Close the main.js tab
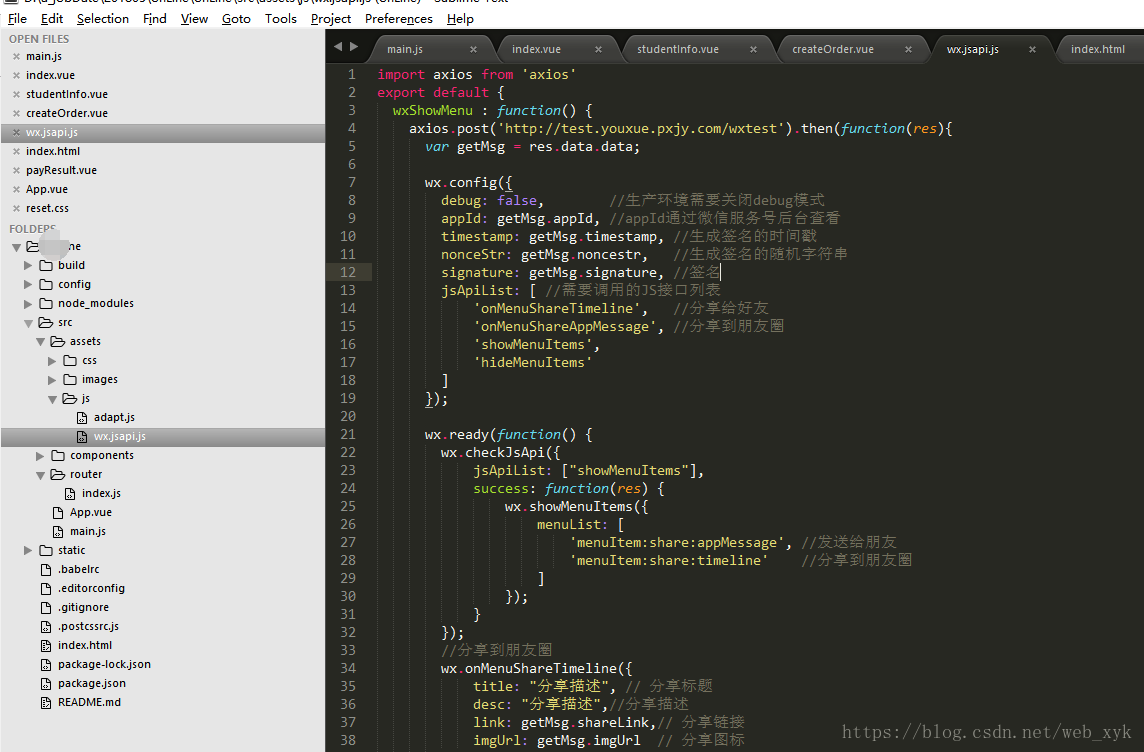 474,50
